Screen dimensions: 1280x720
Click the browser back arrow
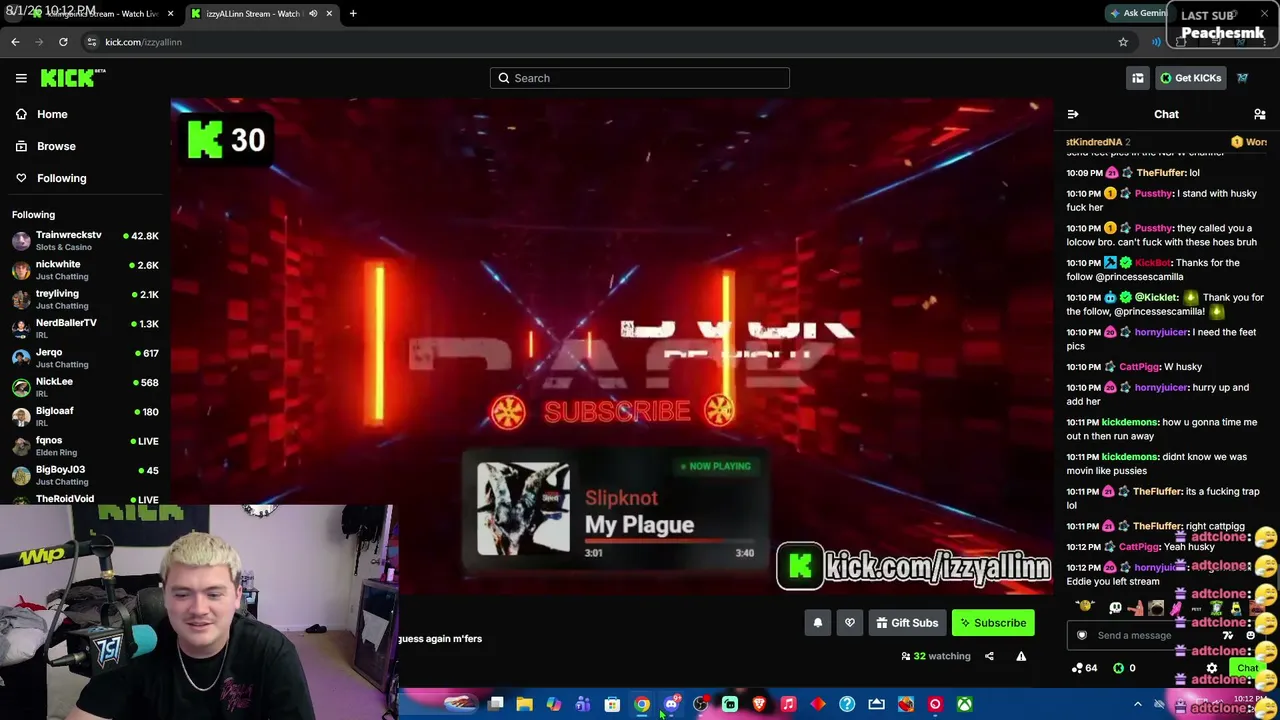tap(15, 42)
